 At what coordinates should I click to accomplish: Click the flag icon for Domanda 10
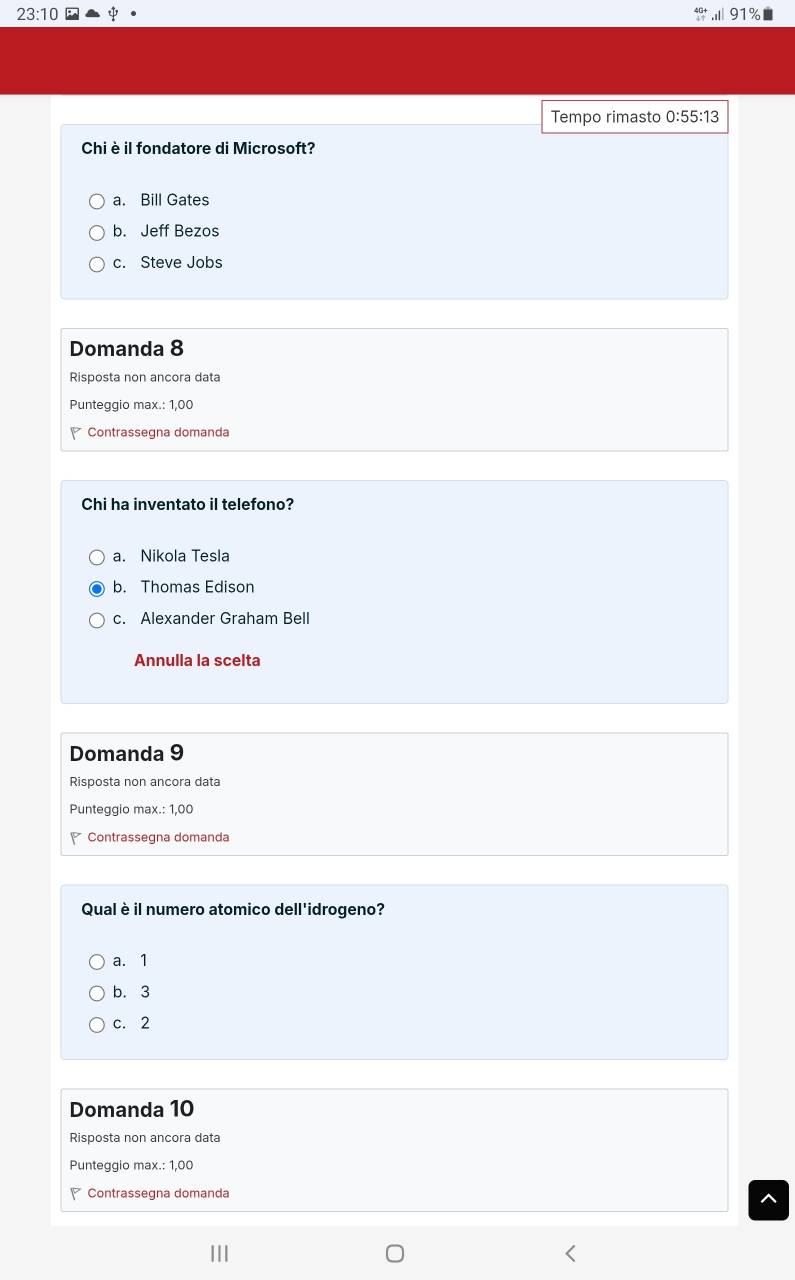pos(76,1194)
